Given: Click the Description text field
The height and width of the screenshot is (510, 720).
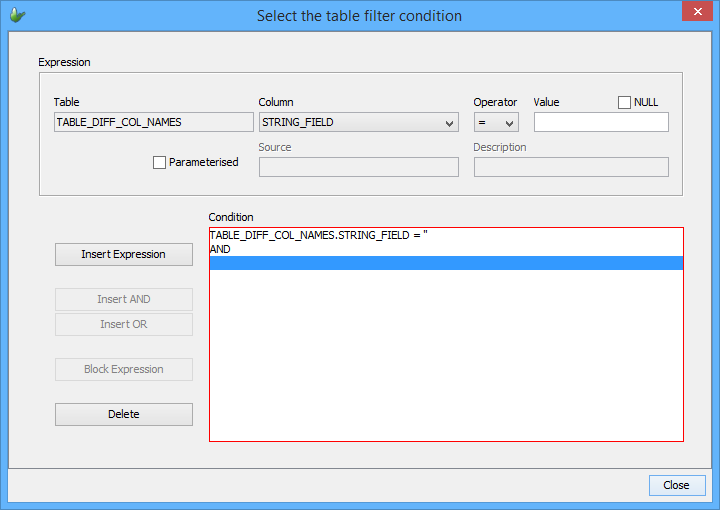Looking at the screenshot, I should tap(570, 167).
